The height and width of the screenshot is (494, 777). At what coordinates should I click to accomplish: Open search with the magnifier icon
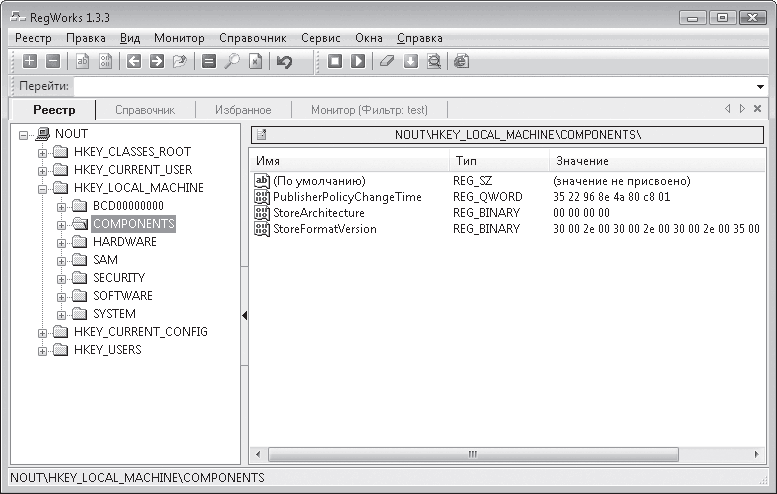point(231,61)
